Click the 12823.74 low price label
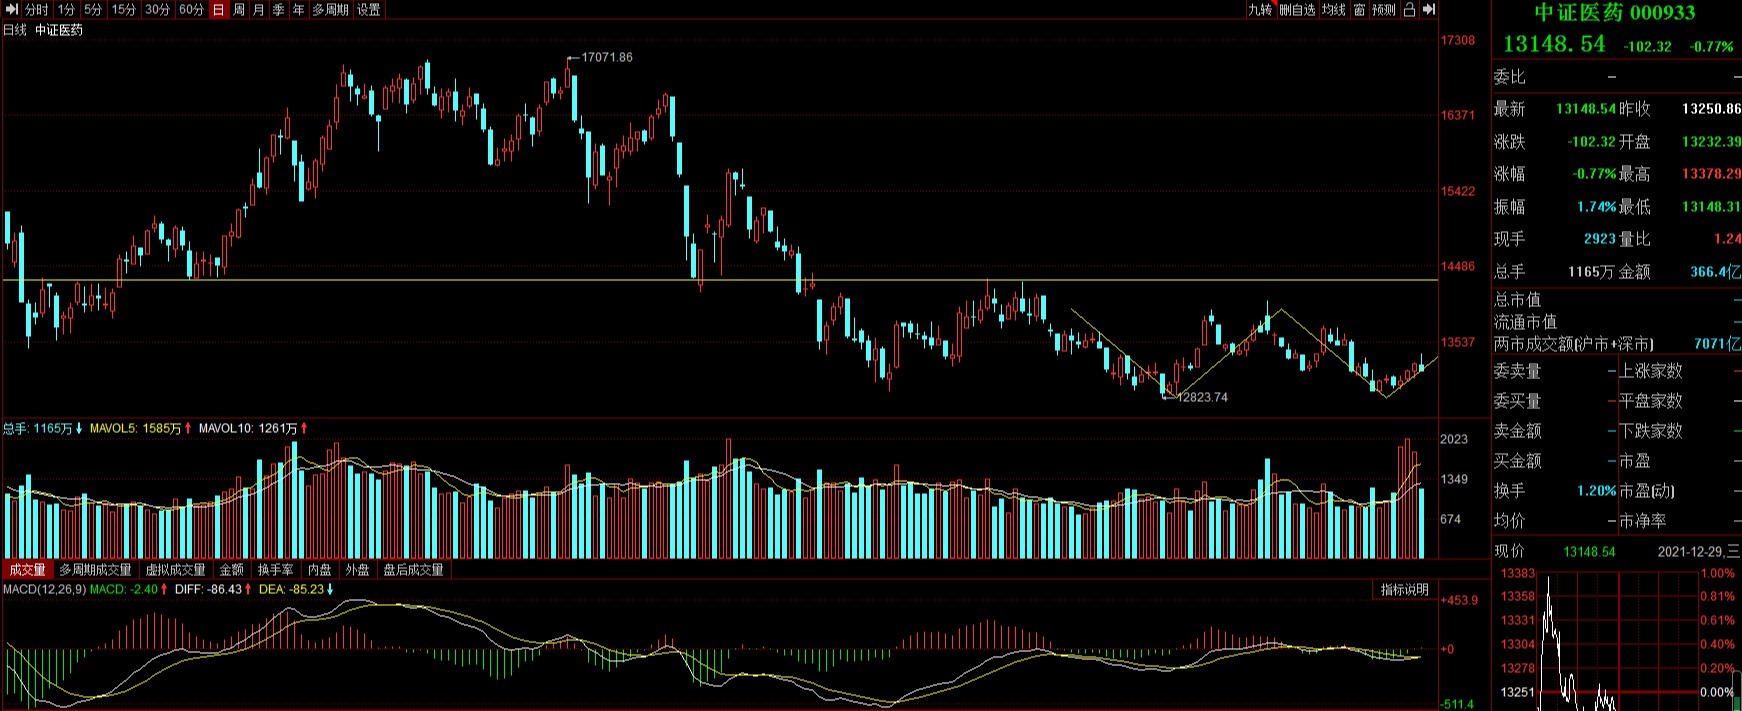 [x=1202, y=397]
